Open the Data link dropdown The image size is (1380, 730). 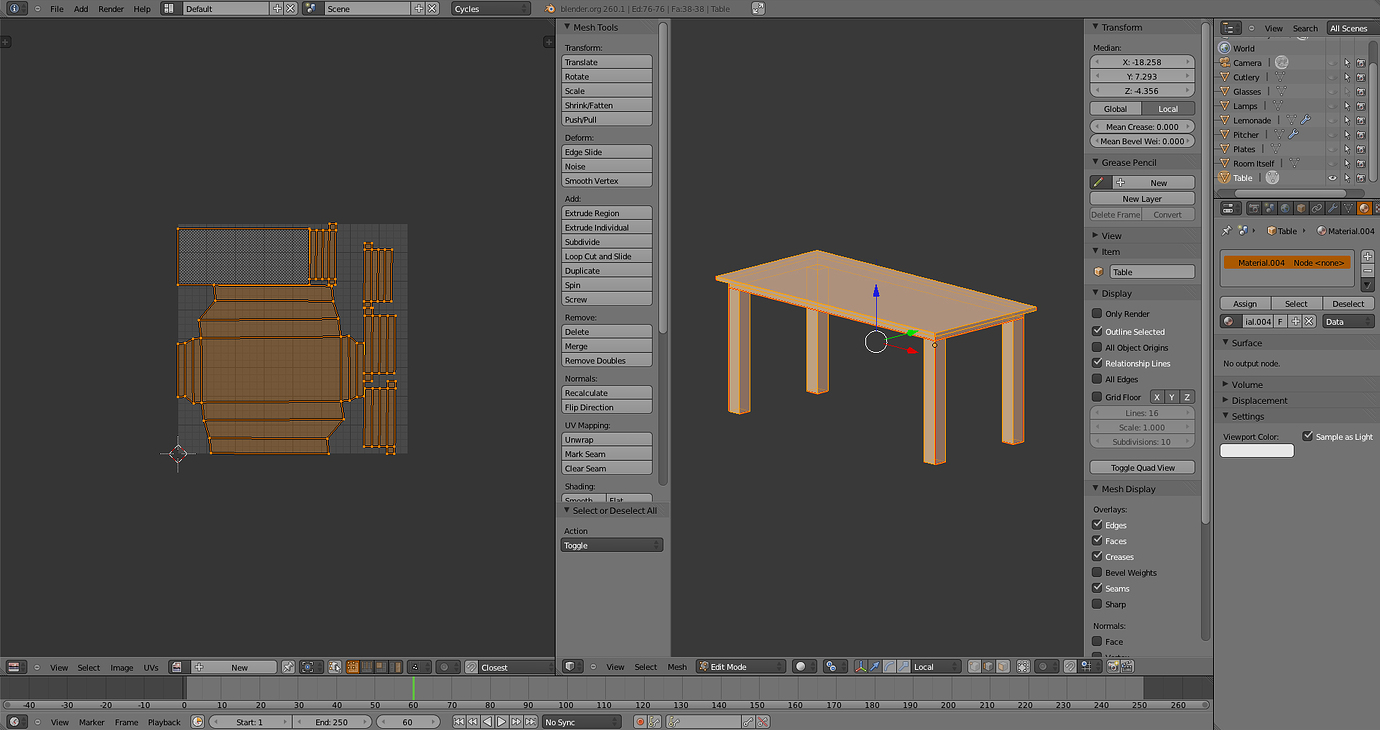pyautogui.click(x=1348, y=321)
